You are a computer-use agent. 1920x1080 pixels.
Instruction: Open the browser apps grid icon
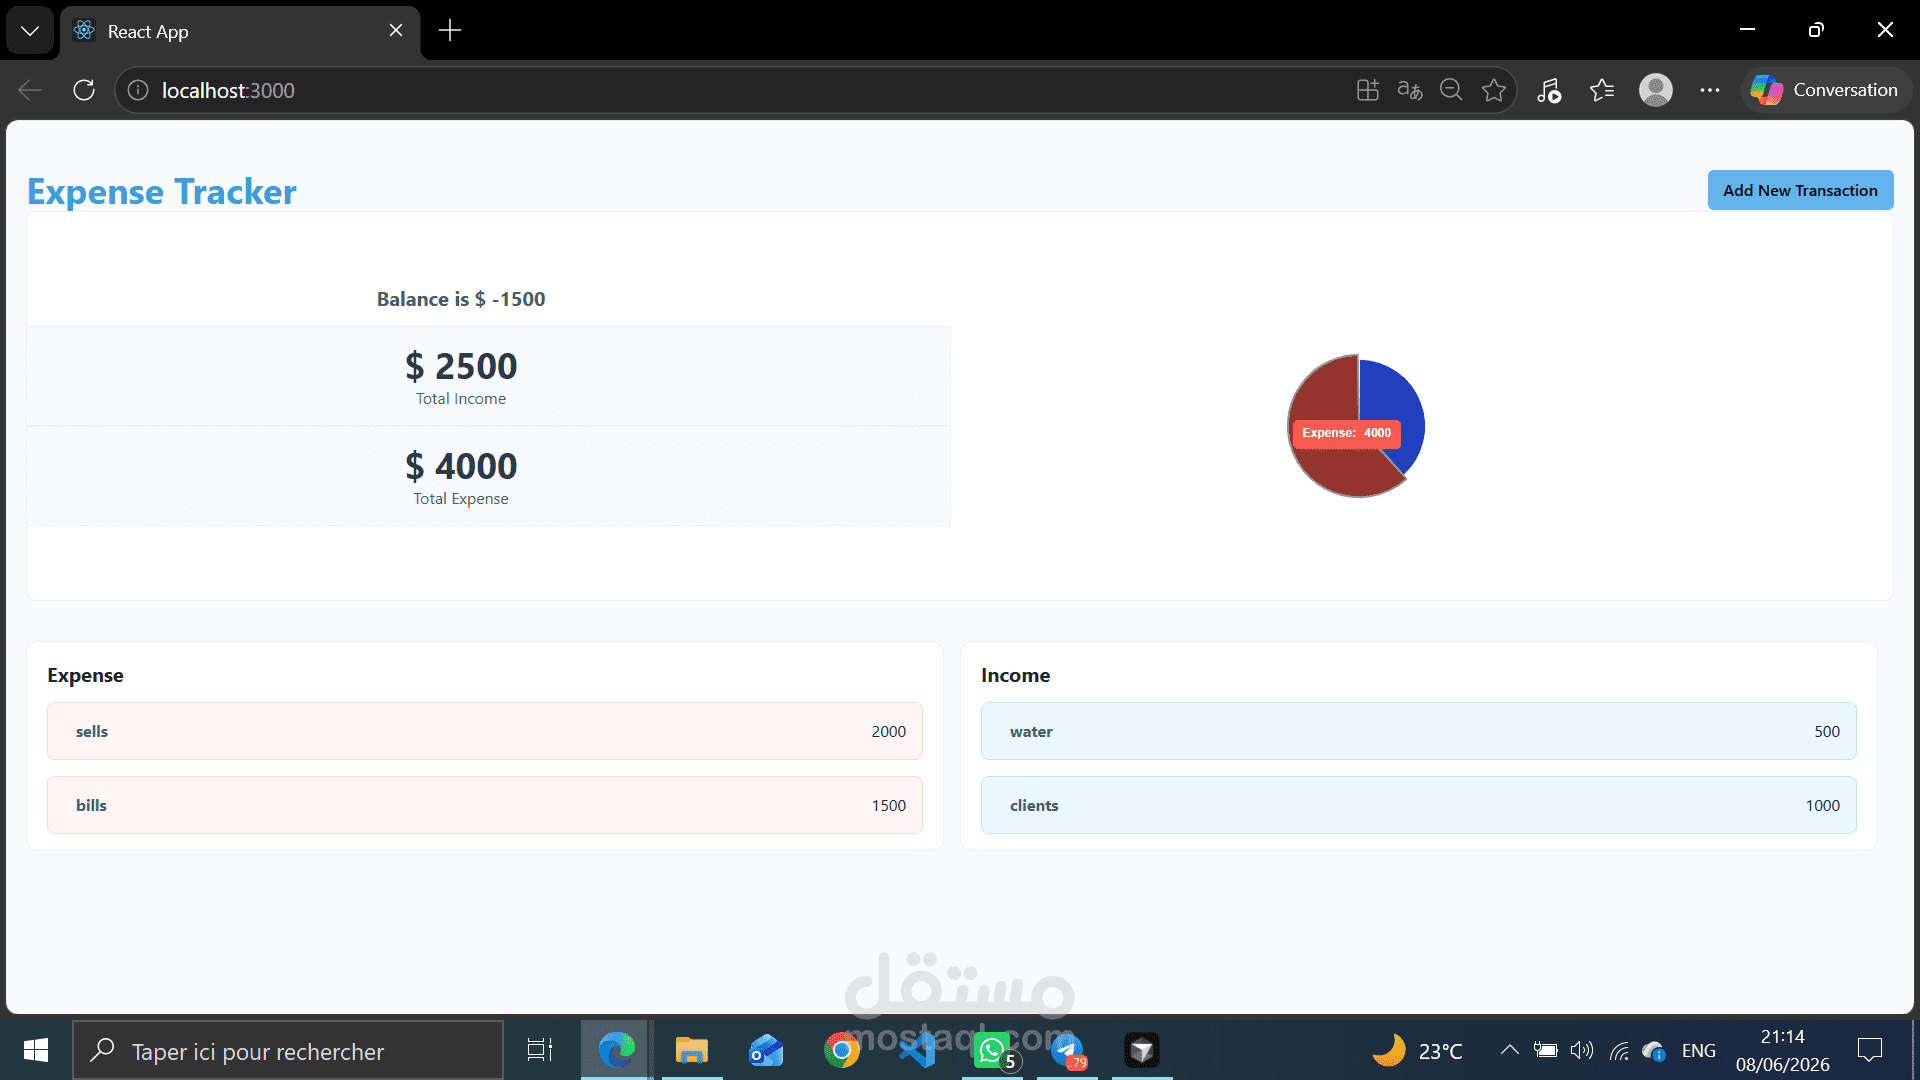(x=1368, y=90)
